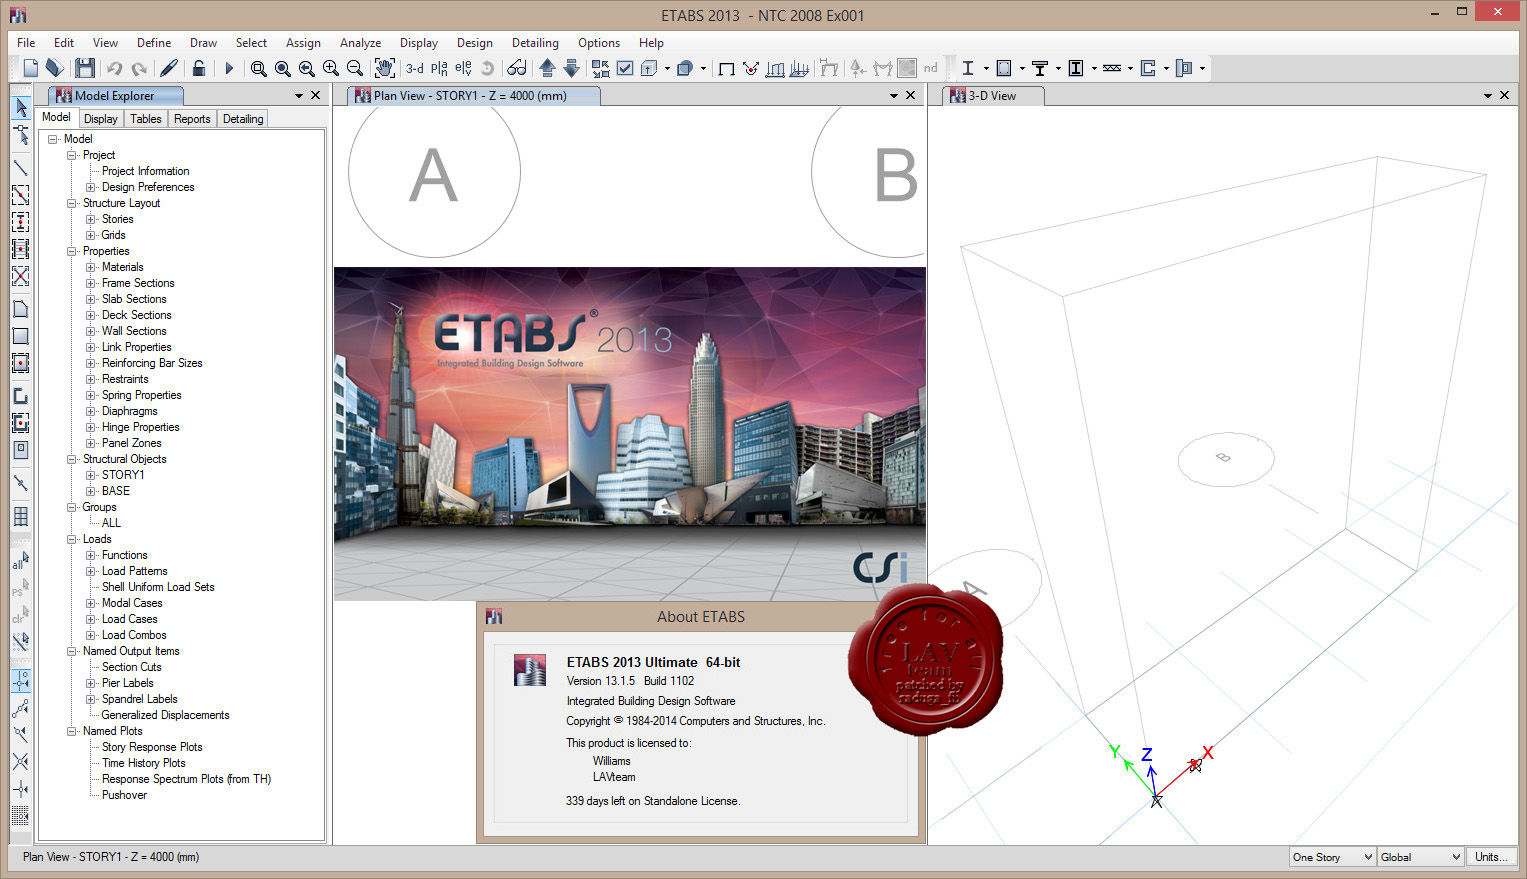Expand the Load Patterns tree node
Viewport: 1527px width, 879px height.
click(91, 571)
